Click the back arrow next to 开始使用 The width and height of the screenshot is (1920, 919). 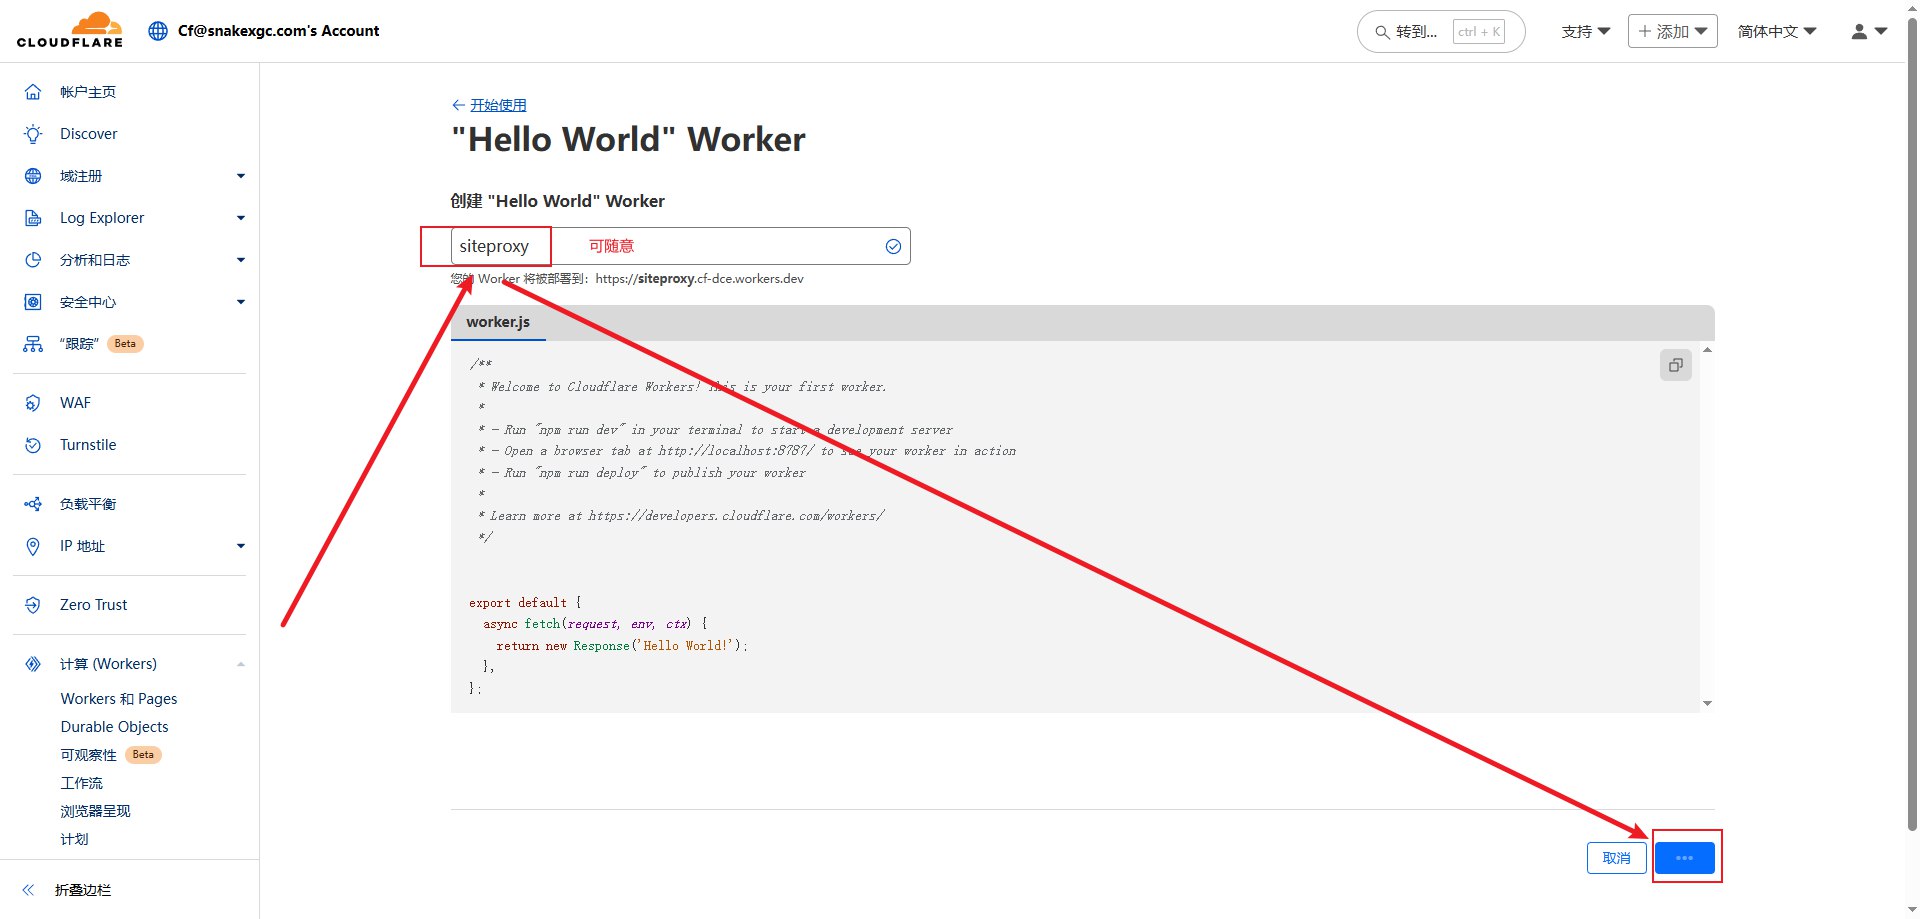458,105
